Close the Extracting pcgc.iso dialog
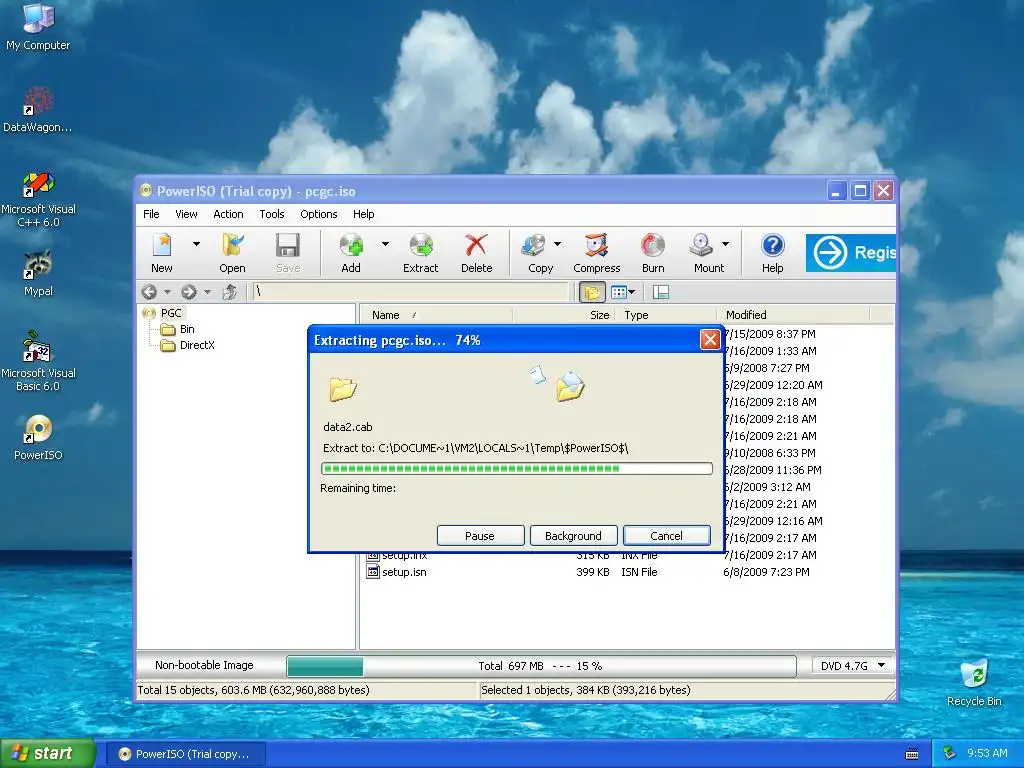The width and height of the screenshot is (1024, 768). click(x=710, y=340)
